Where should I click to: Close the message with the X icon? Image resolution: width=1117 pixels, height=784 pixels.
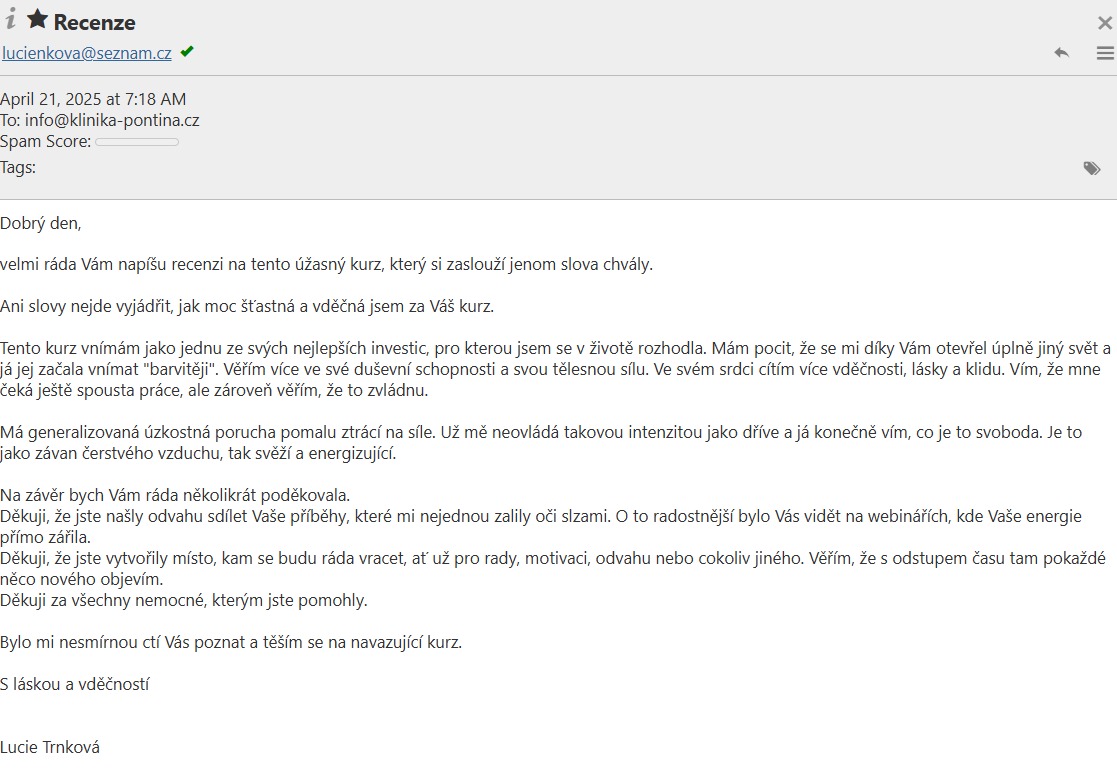(1105, 23)
